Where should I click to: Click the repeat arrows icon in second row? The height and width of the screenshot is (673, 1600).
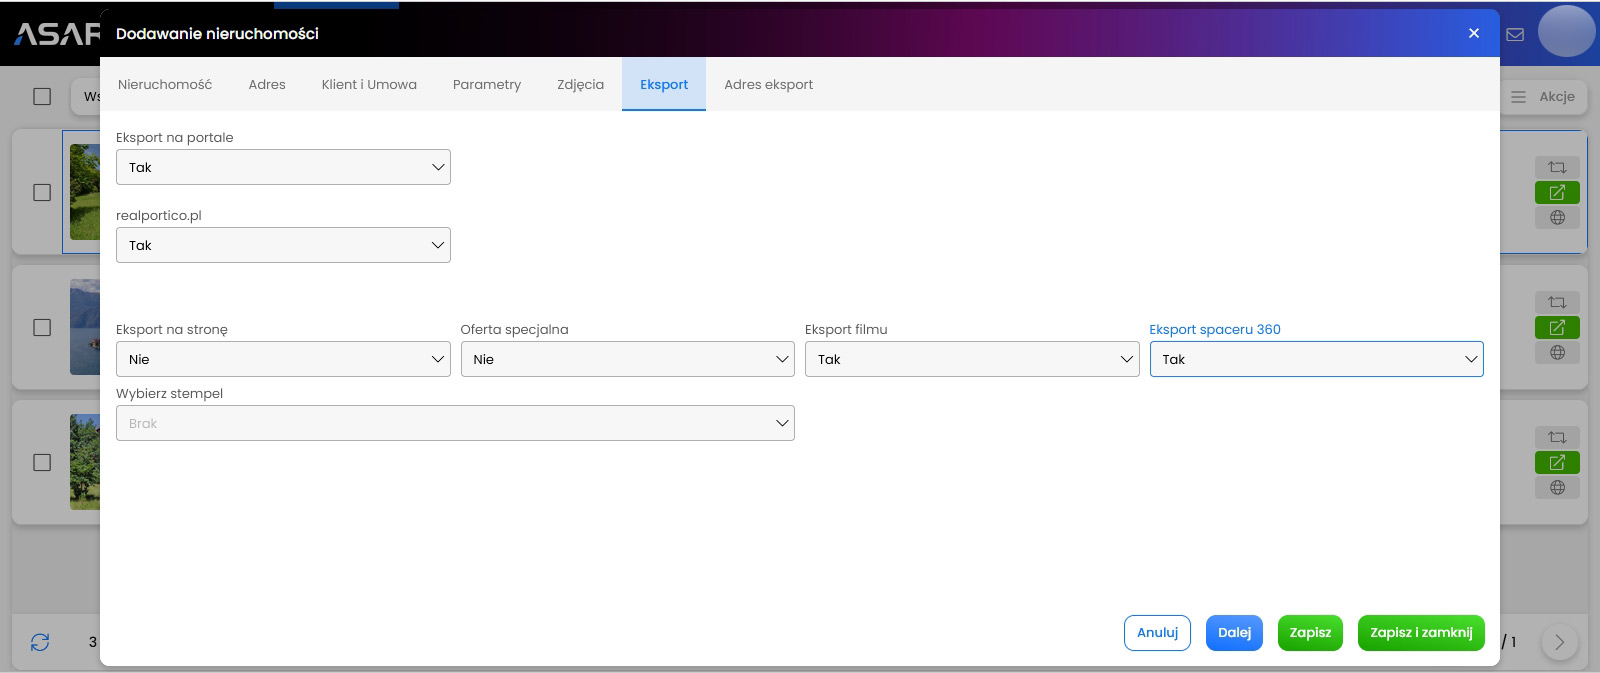(x=1557, y=302)
